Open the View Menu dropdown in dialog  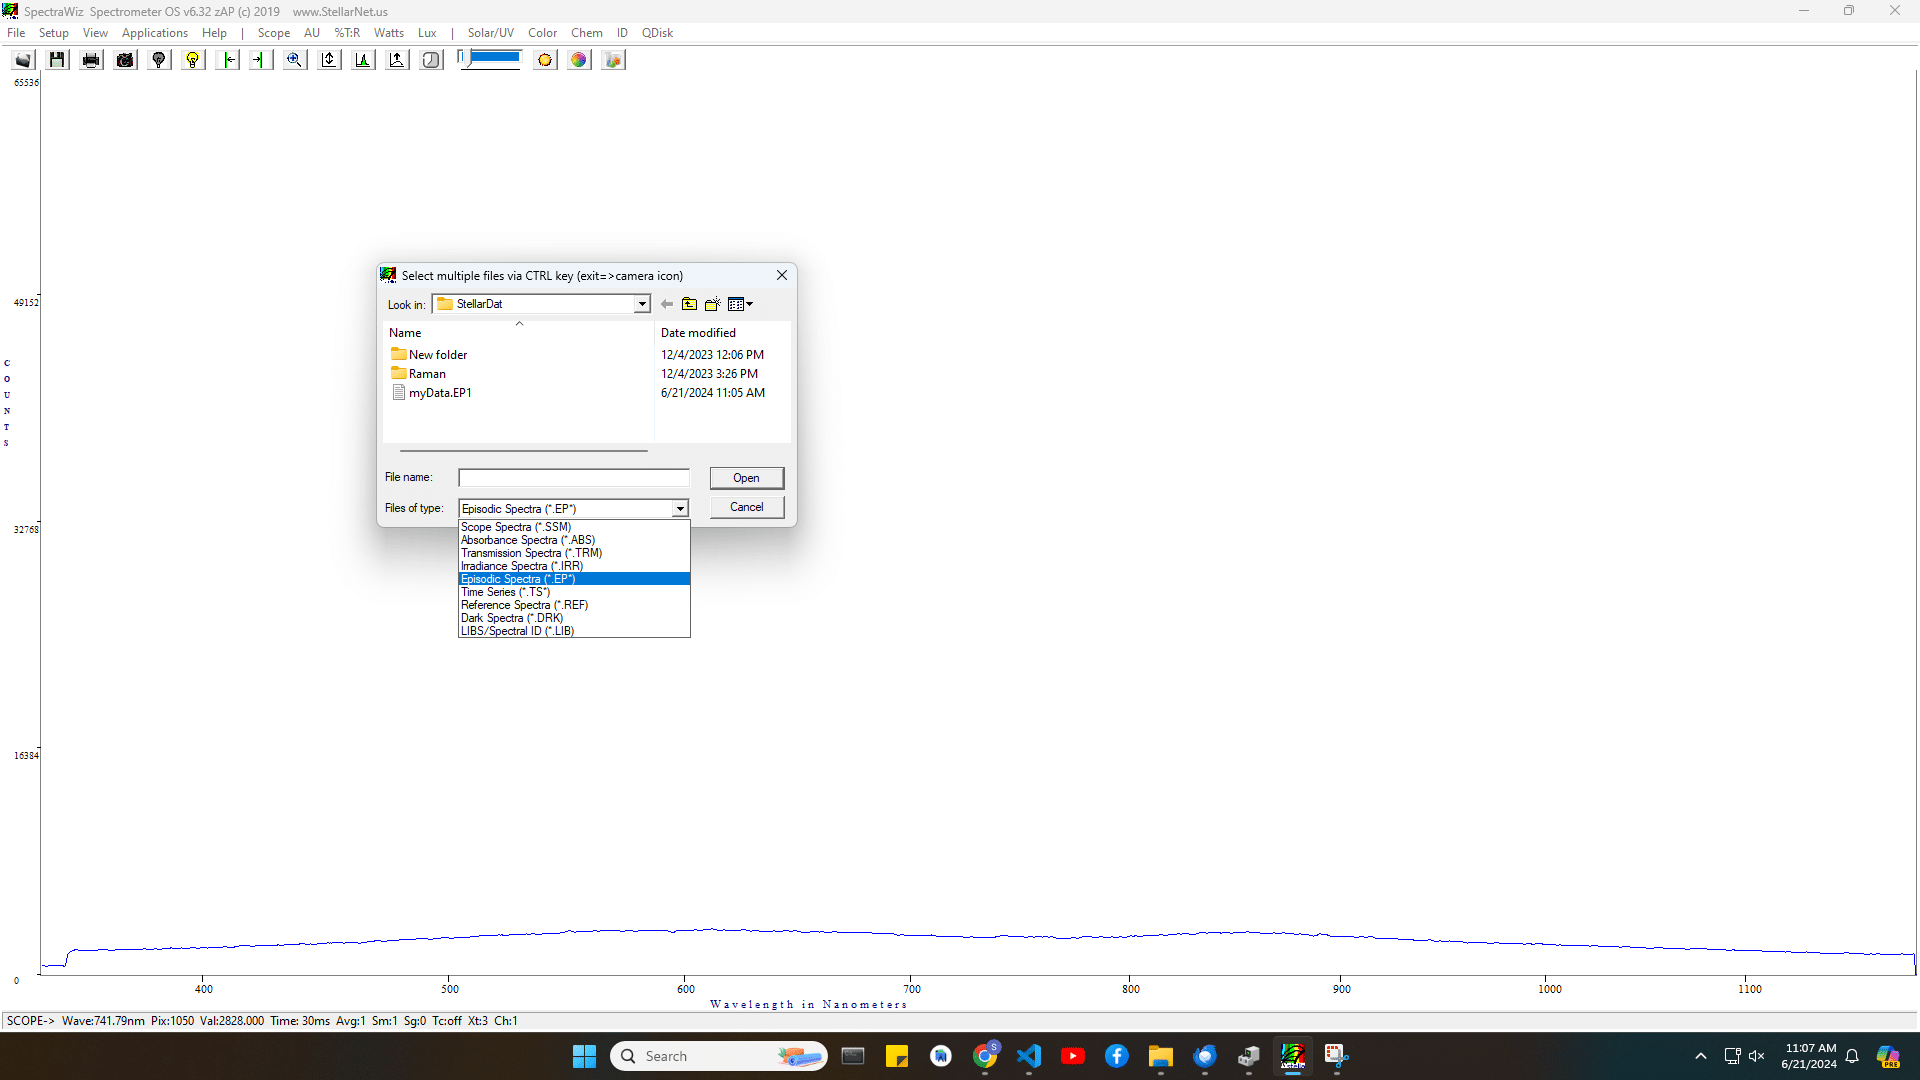coord(740,304)
